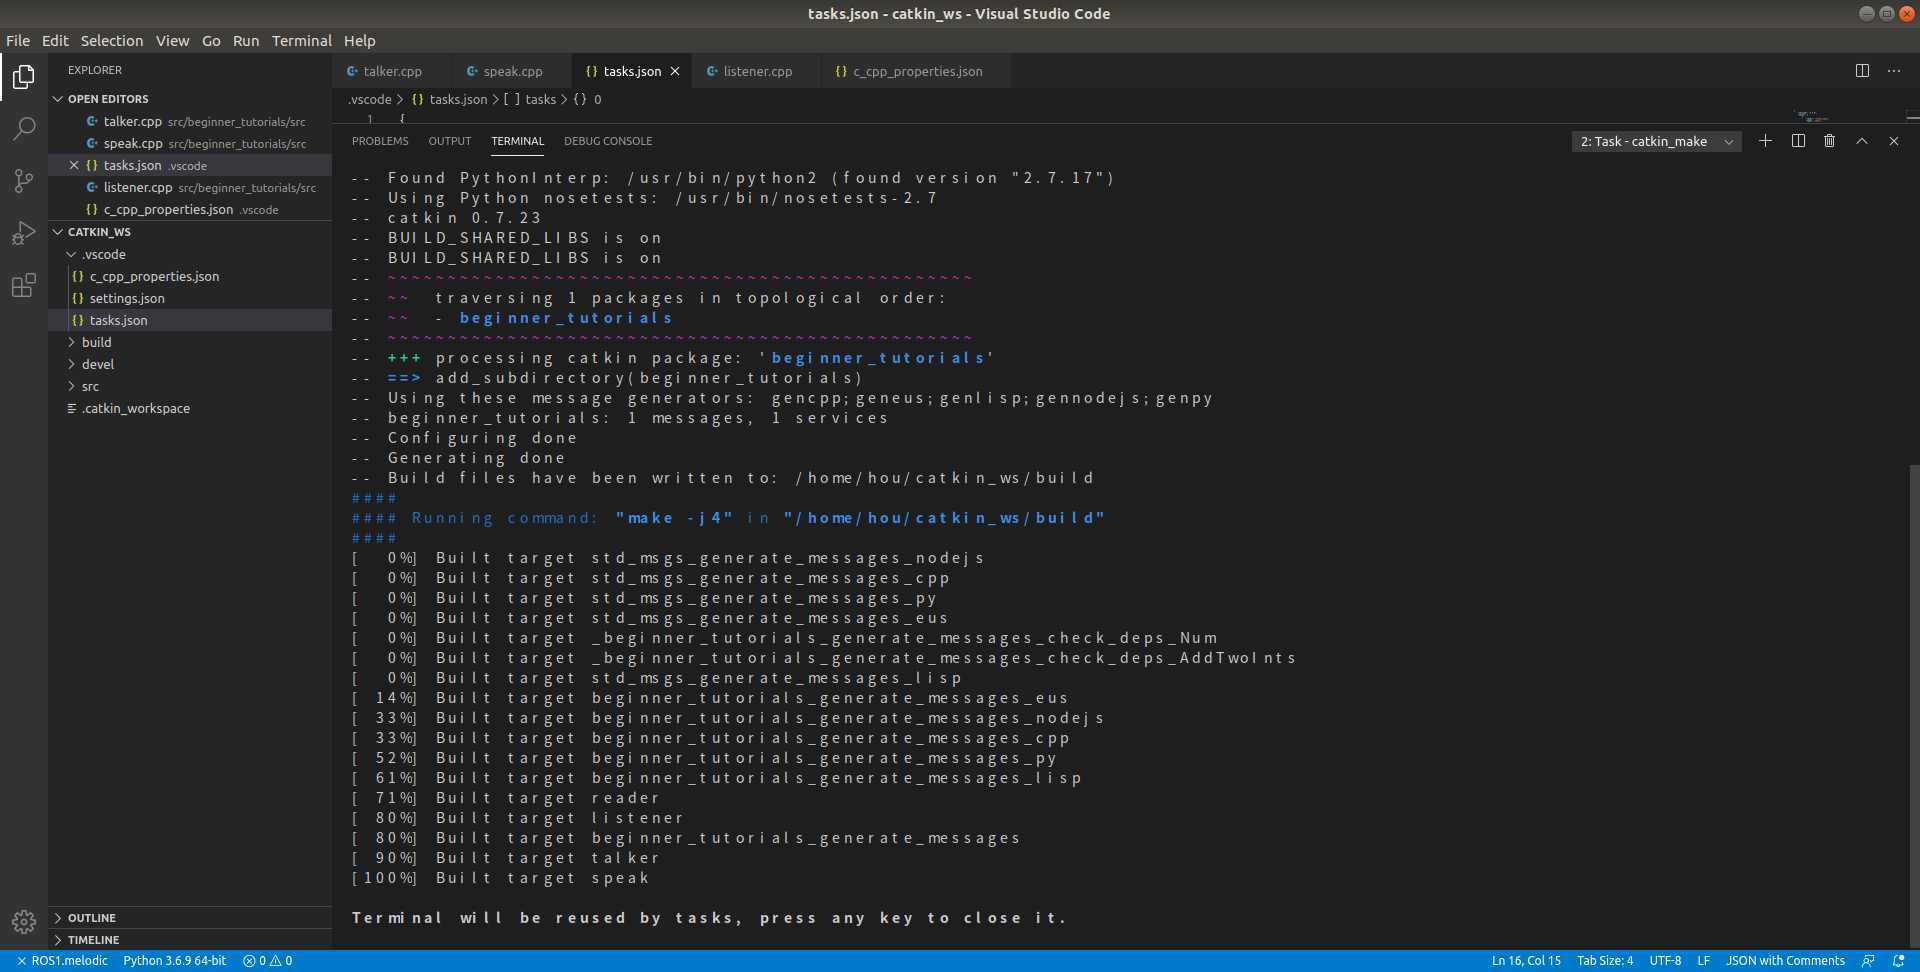Expand the devel folder
This screenshot has height=972, width=1920.
click(x=190, y=364)
